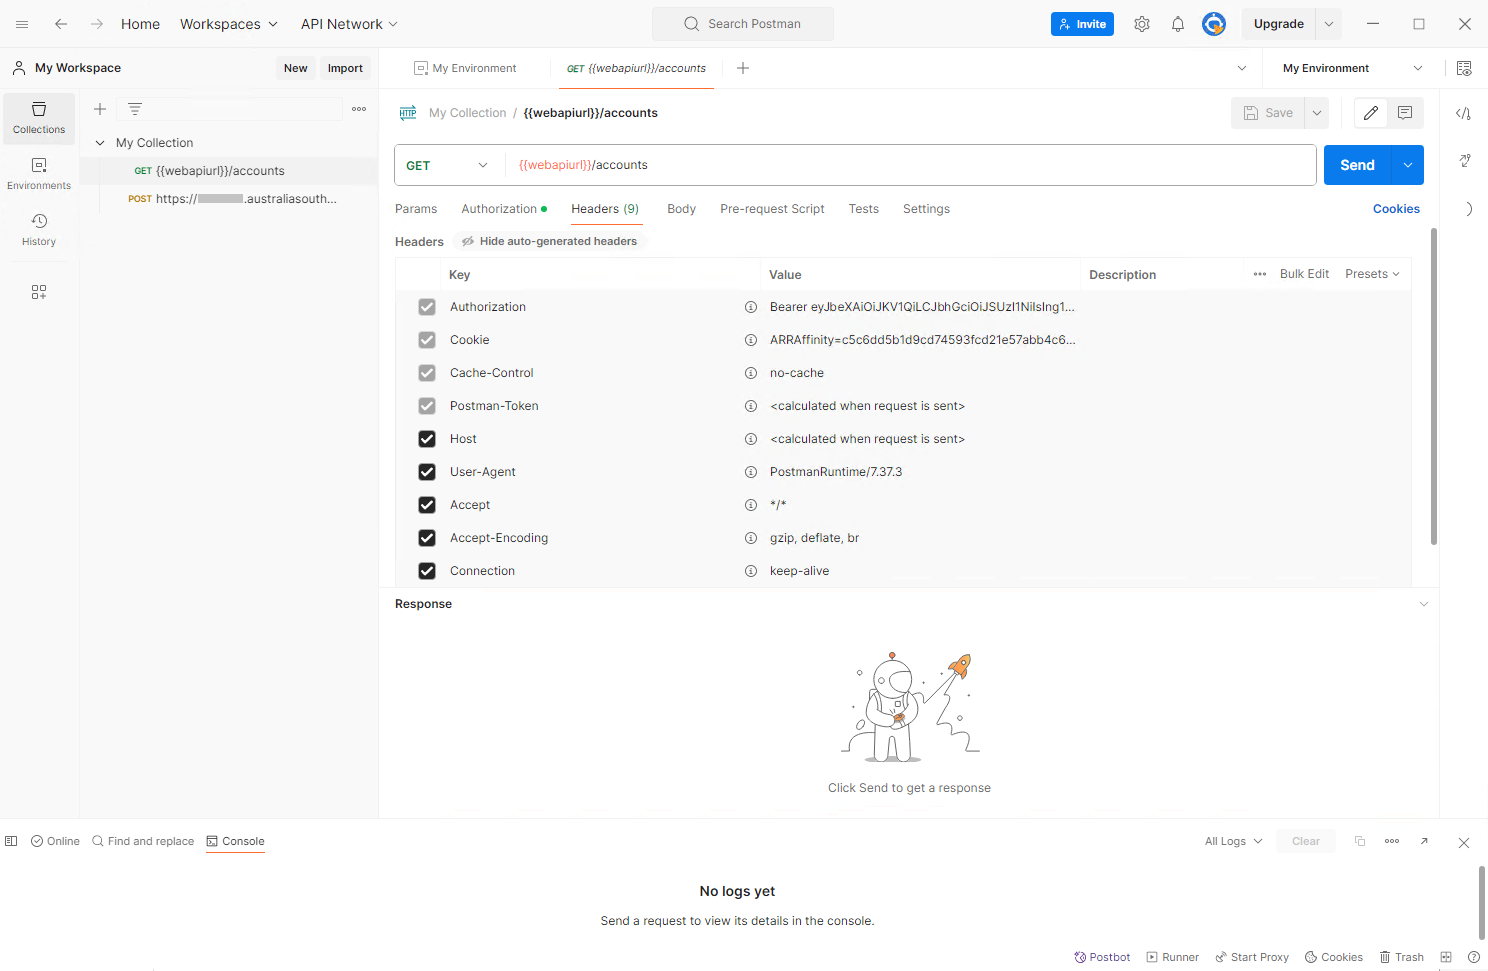The width and height of the screenshot is (1488, 971).
Task: Open the GET method dropdown
Action: tap(448, 165)
